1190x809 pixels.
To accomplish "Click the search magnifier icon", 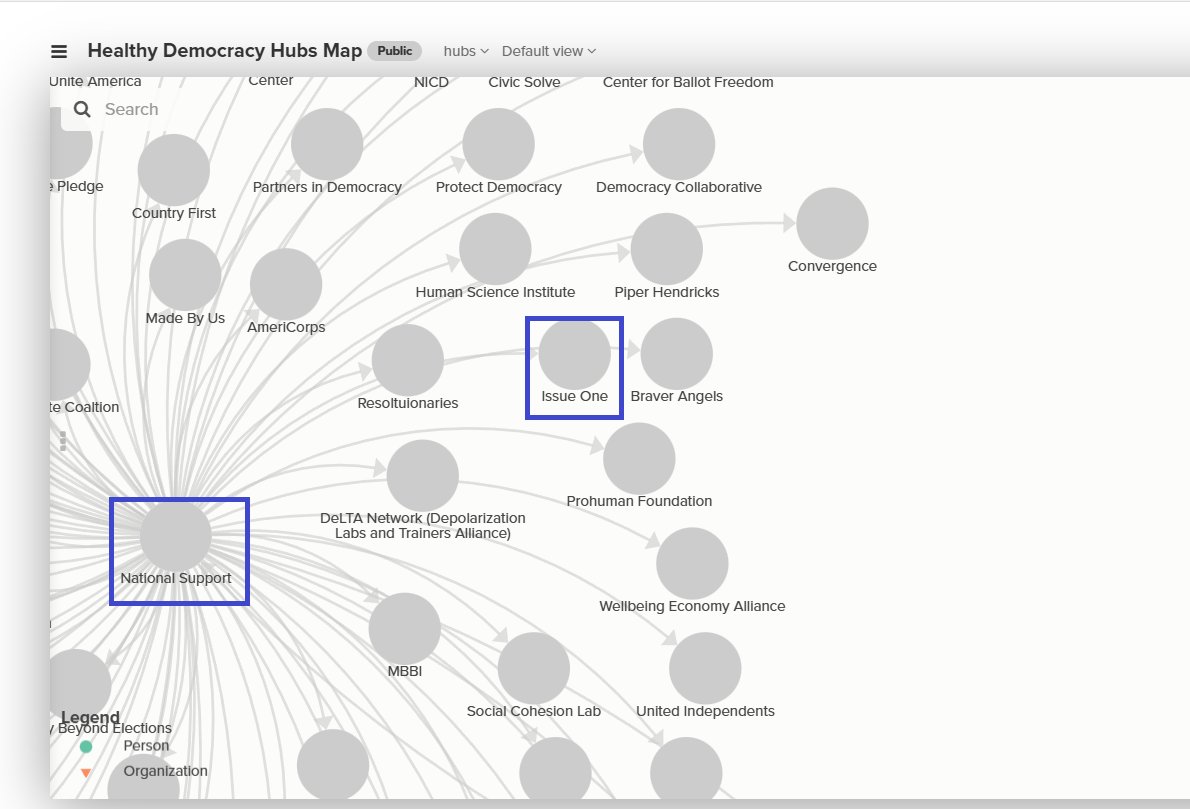I will point(82,109).
